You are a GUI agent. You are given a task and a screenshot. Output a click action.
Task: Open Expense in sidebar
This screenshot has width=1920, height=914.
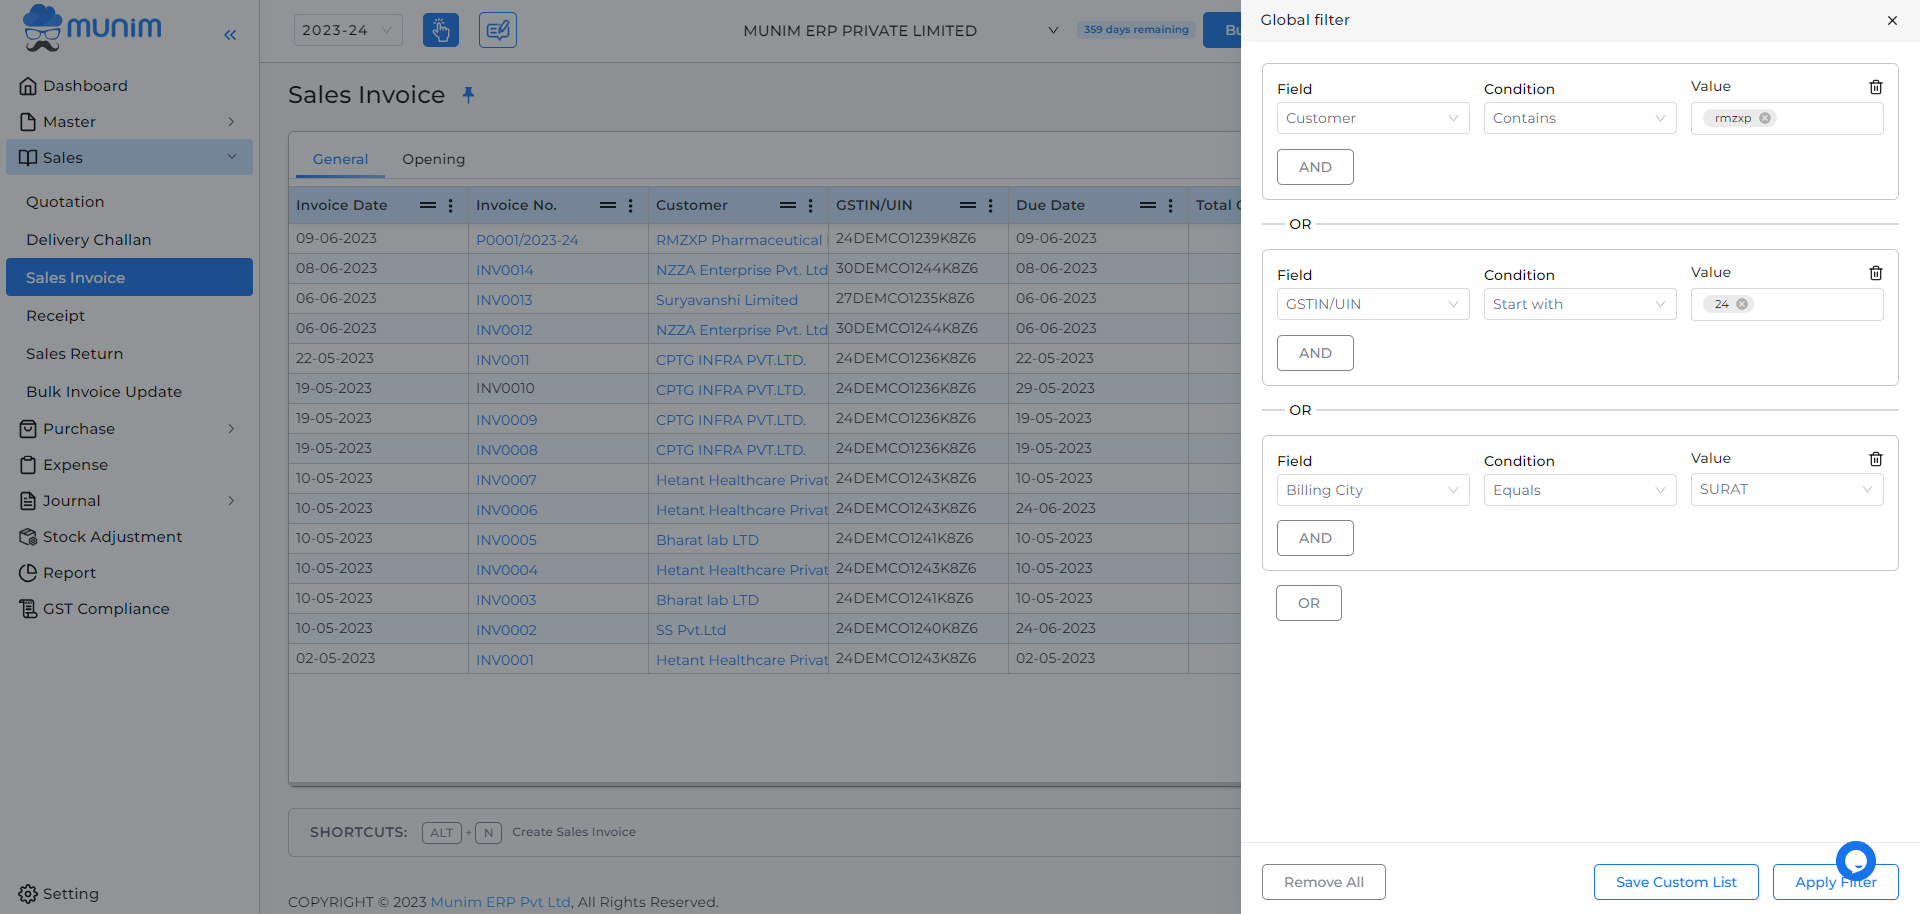129,465
